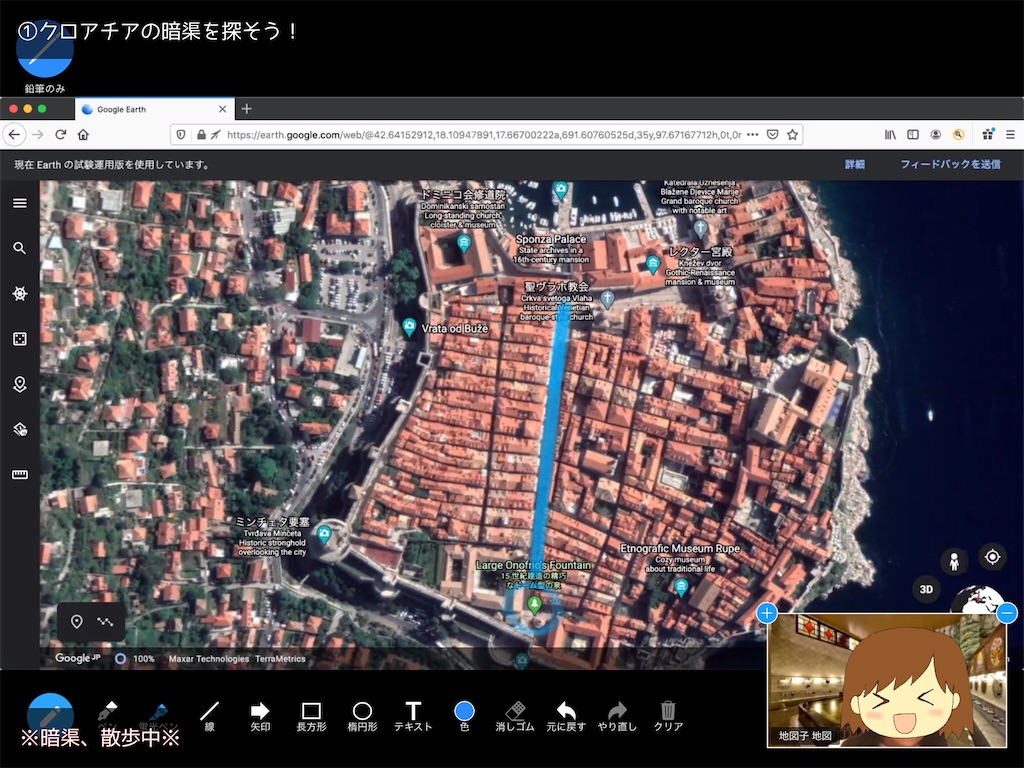The image size is (1024, 768).
Task: Add a placemark on the map
Action: 76,622
